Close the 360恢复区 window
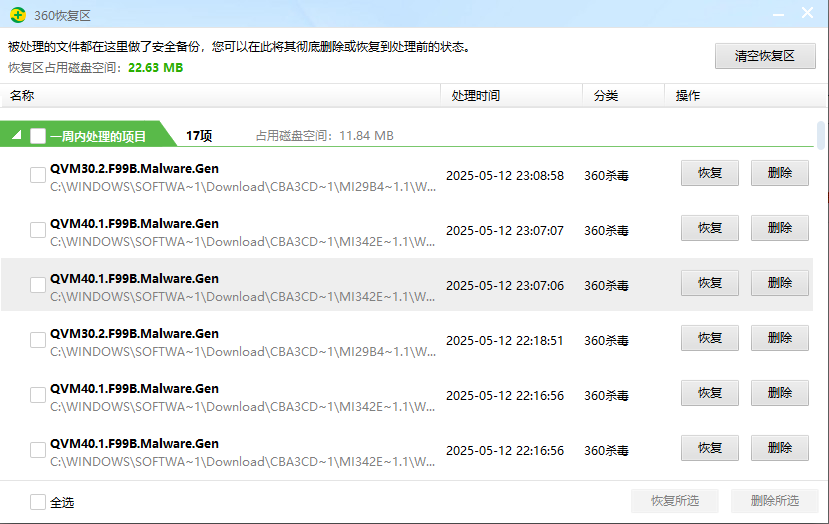The image size is (829, 524). tap(808, 13)
